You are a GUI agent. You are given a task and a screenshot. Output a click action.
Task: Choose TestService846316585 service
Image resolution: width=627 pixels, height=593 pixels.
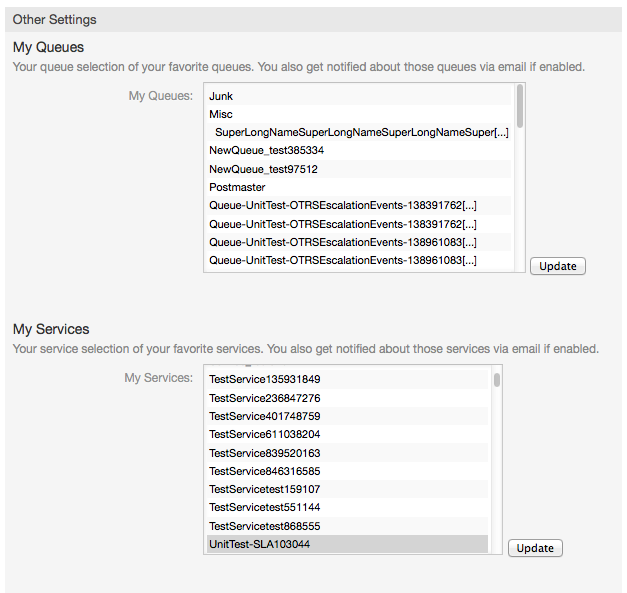tap(264, 471)
